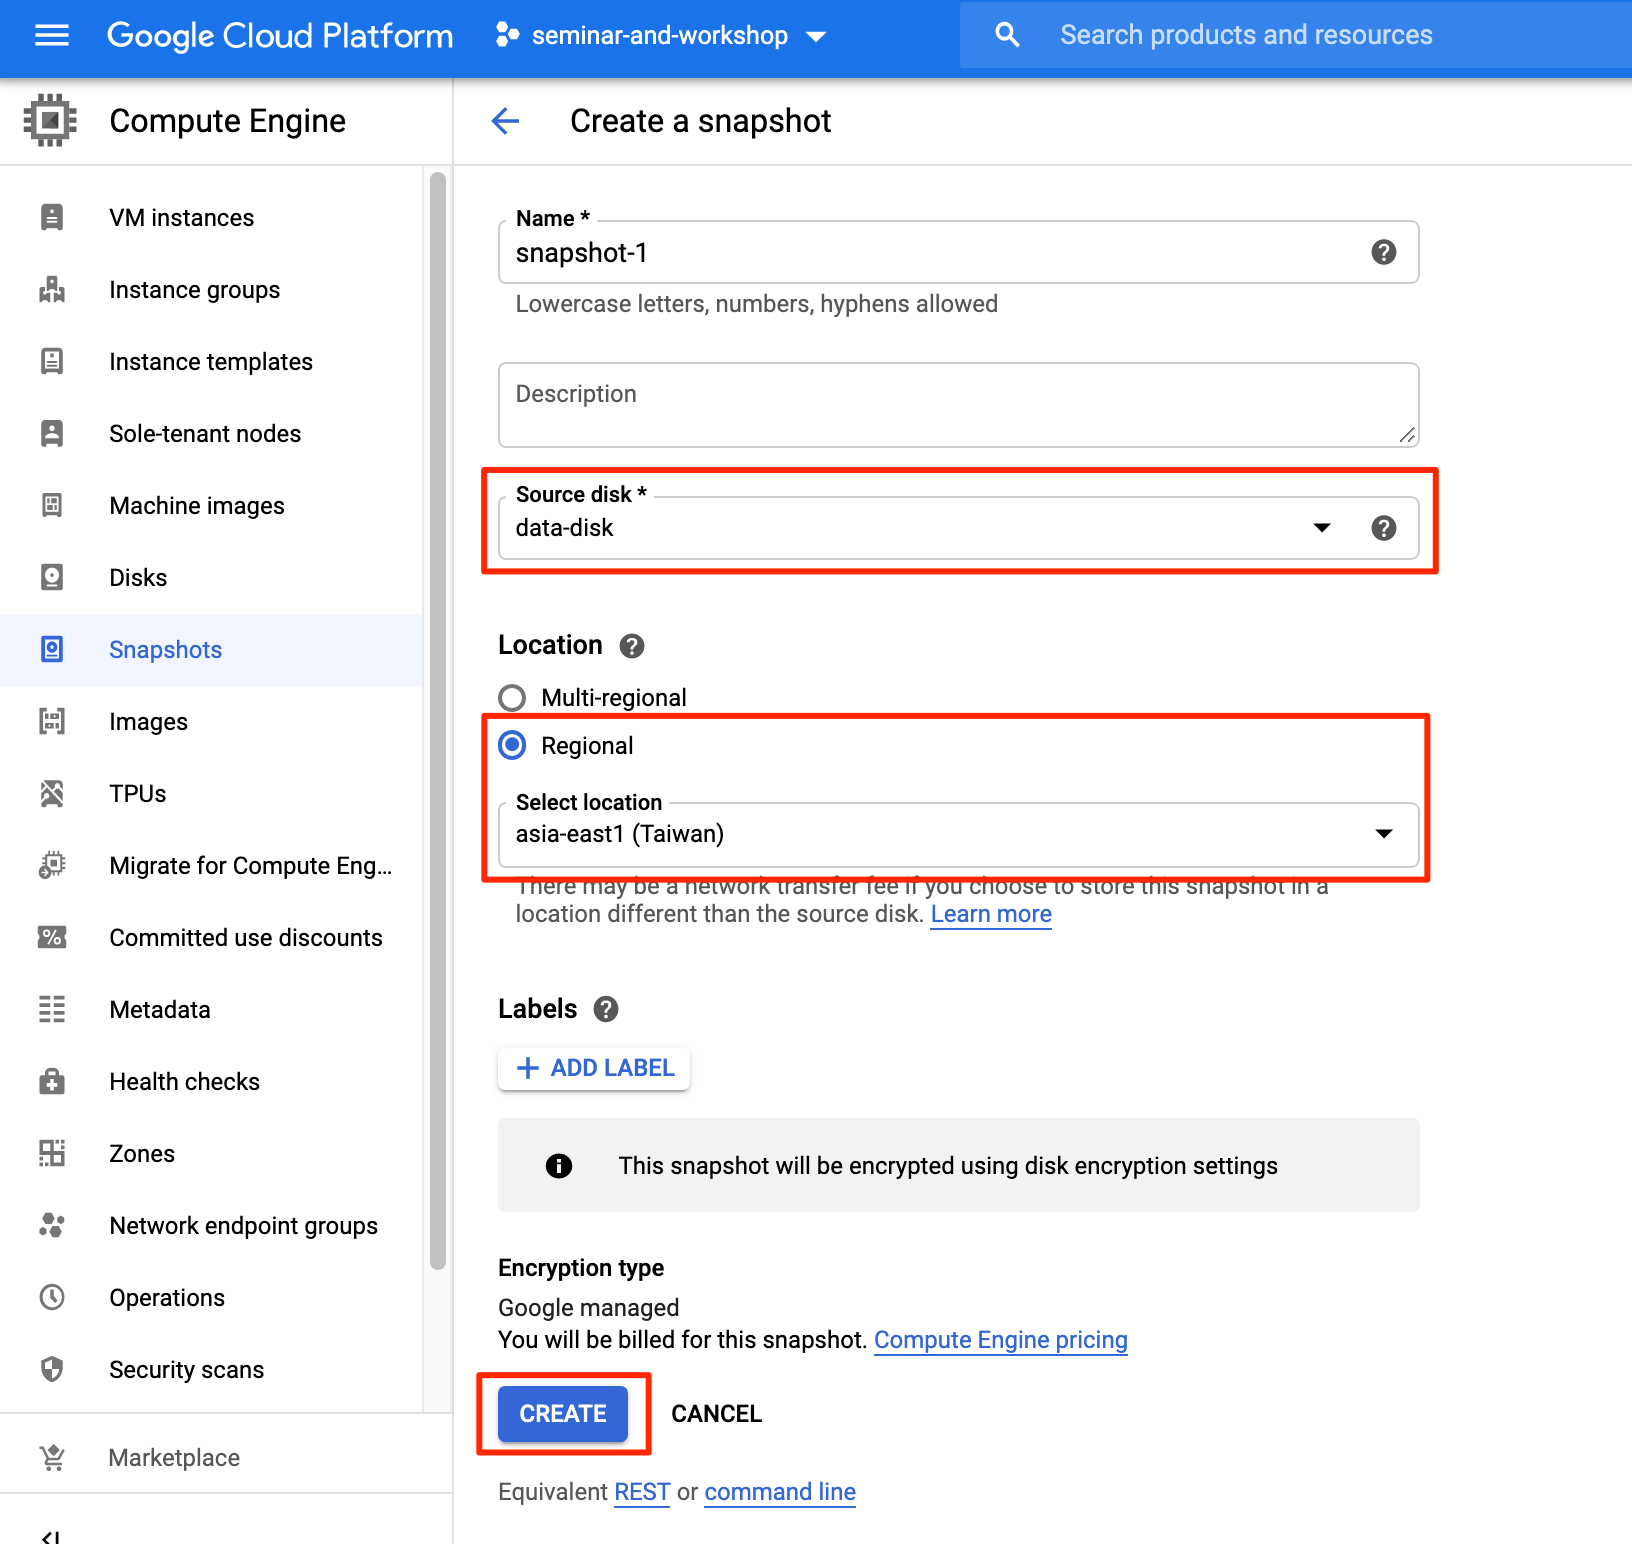Screen dimensions: 1632x1544
Task: Open the Disks section
Action: [x=138, y=577]
